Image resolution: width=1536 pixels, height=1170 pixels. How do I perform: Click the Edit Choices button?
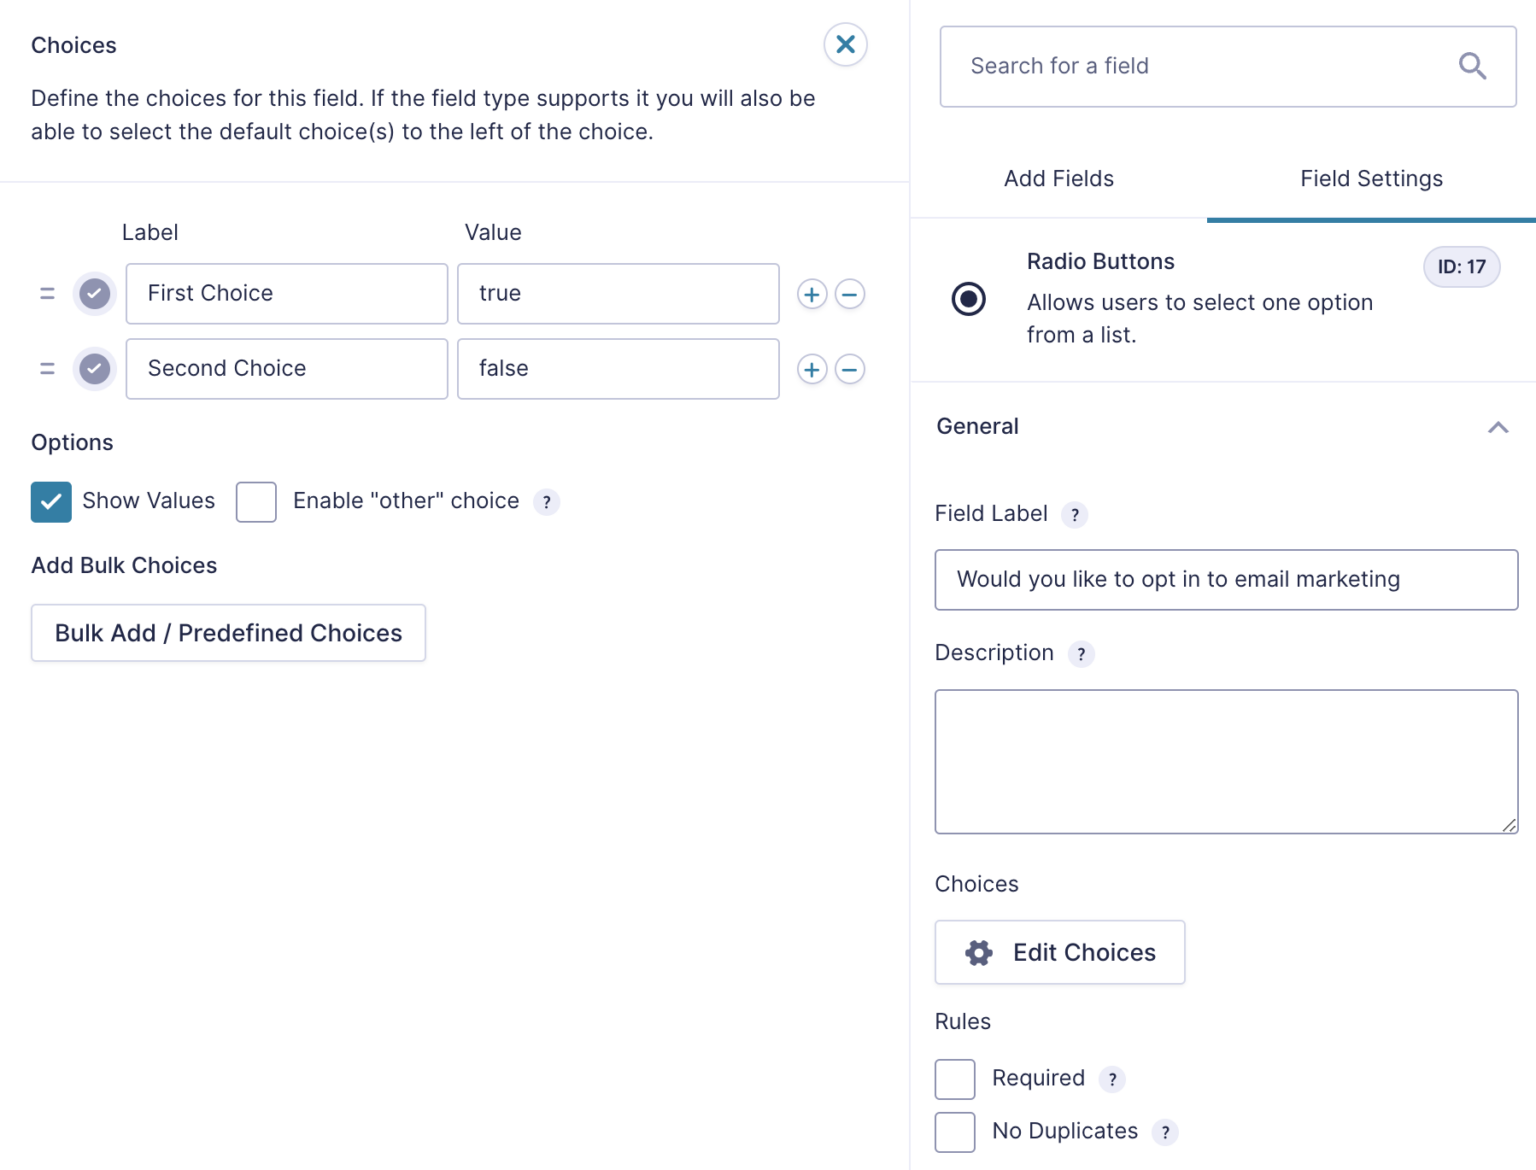[x=1059, y=952]
